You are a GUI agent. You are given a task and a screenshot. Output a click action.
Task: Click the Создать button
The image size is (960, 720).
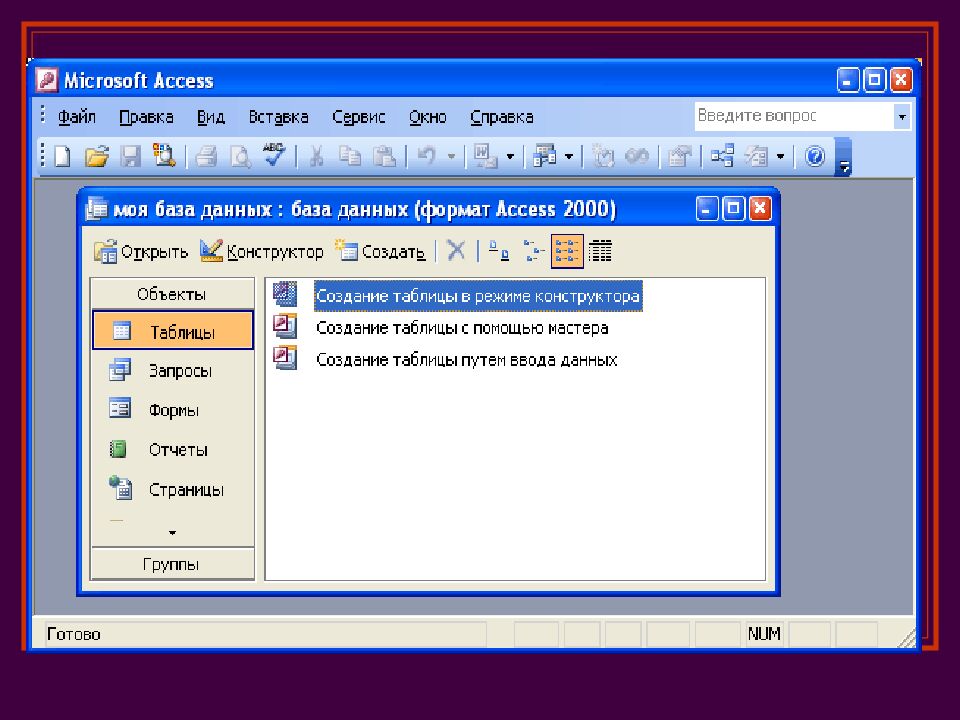click(x=380, y=252)
